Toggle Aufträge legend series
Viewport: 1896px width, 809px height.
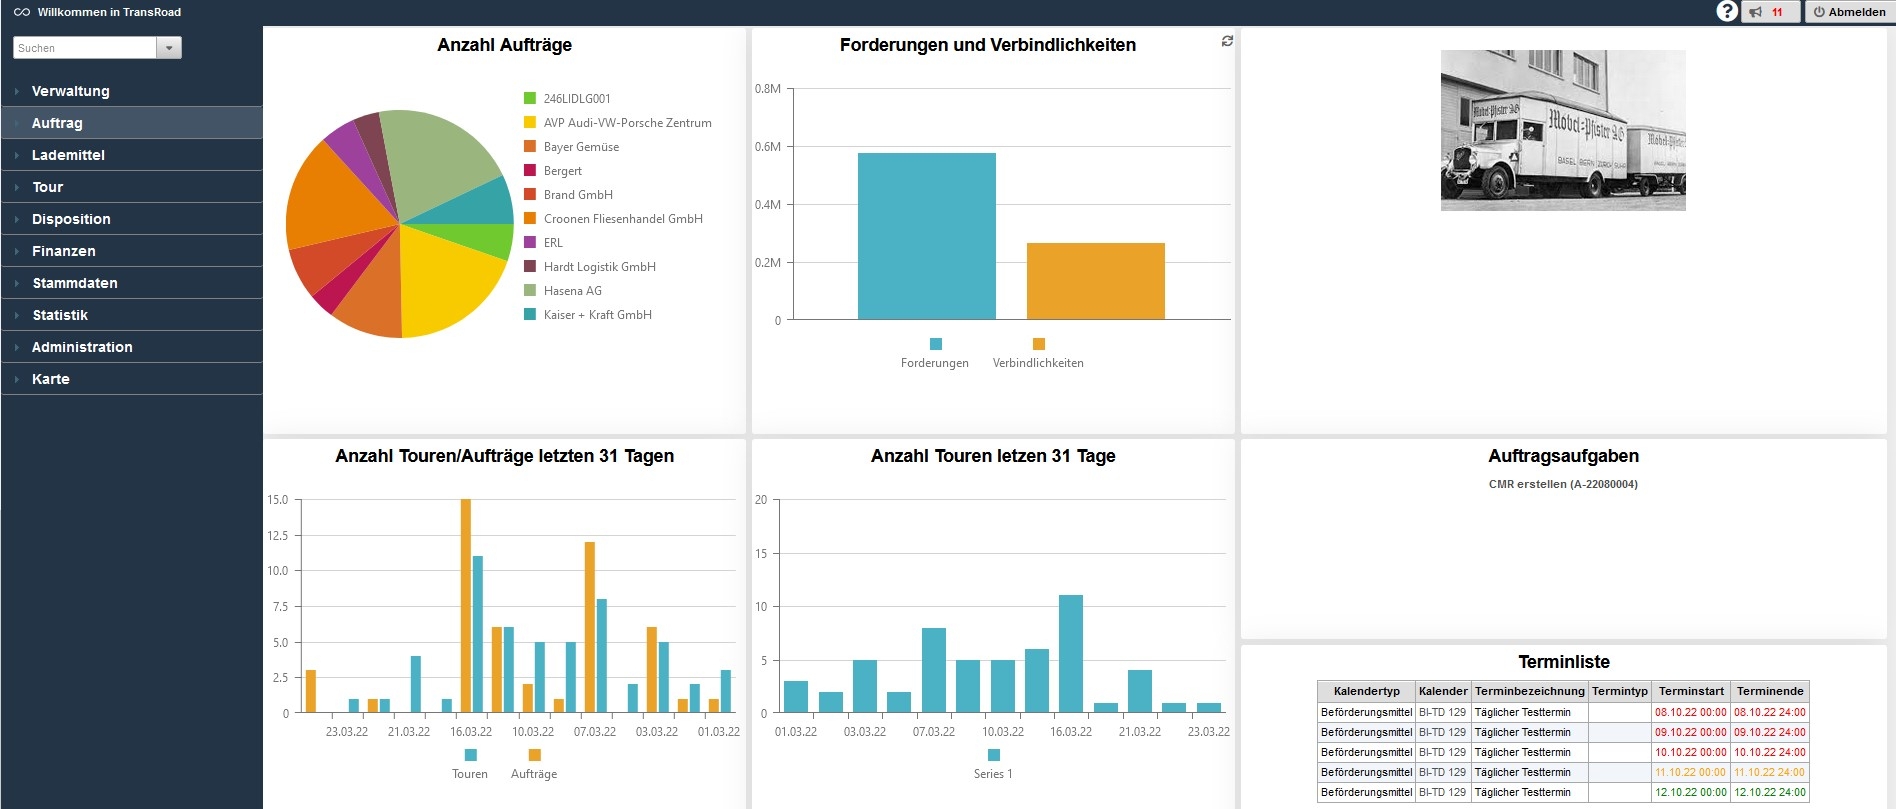[534, 764]
